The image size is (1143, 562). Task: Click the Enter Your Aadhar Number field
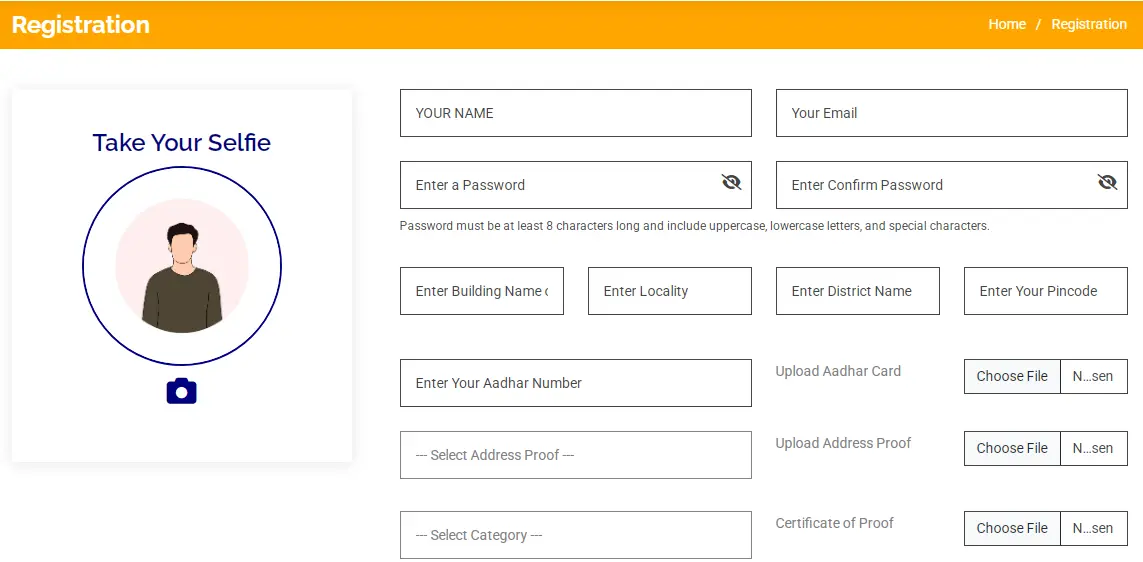tap(575, 383)
